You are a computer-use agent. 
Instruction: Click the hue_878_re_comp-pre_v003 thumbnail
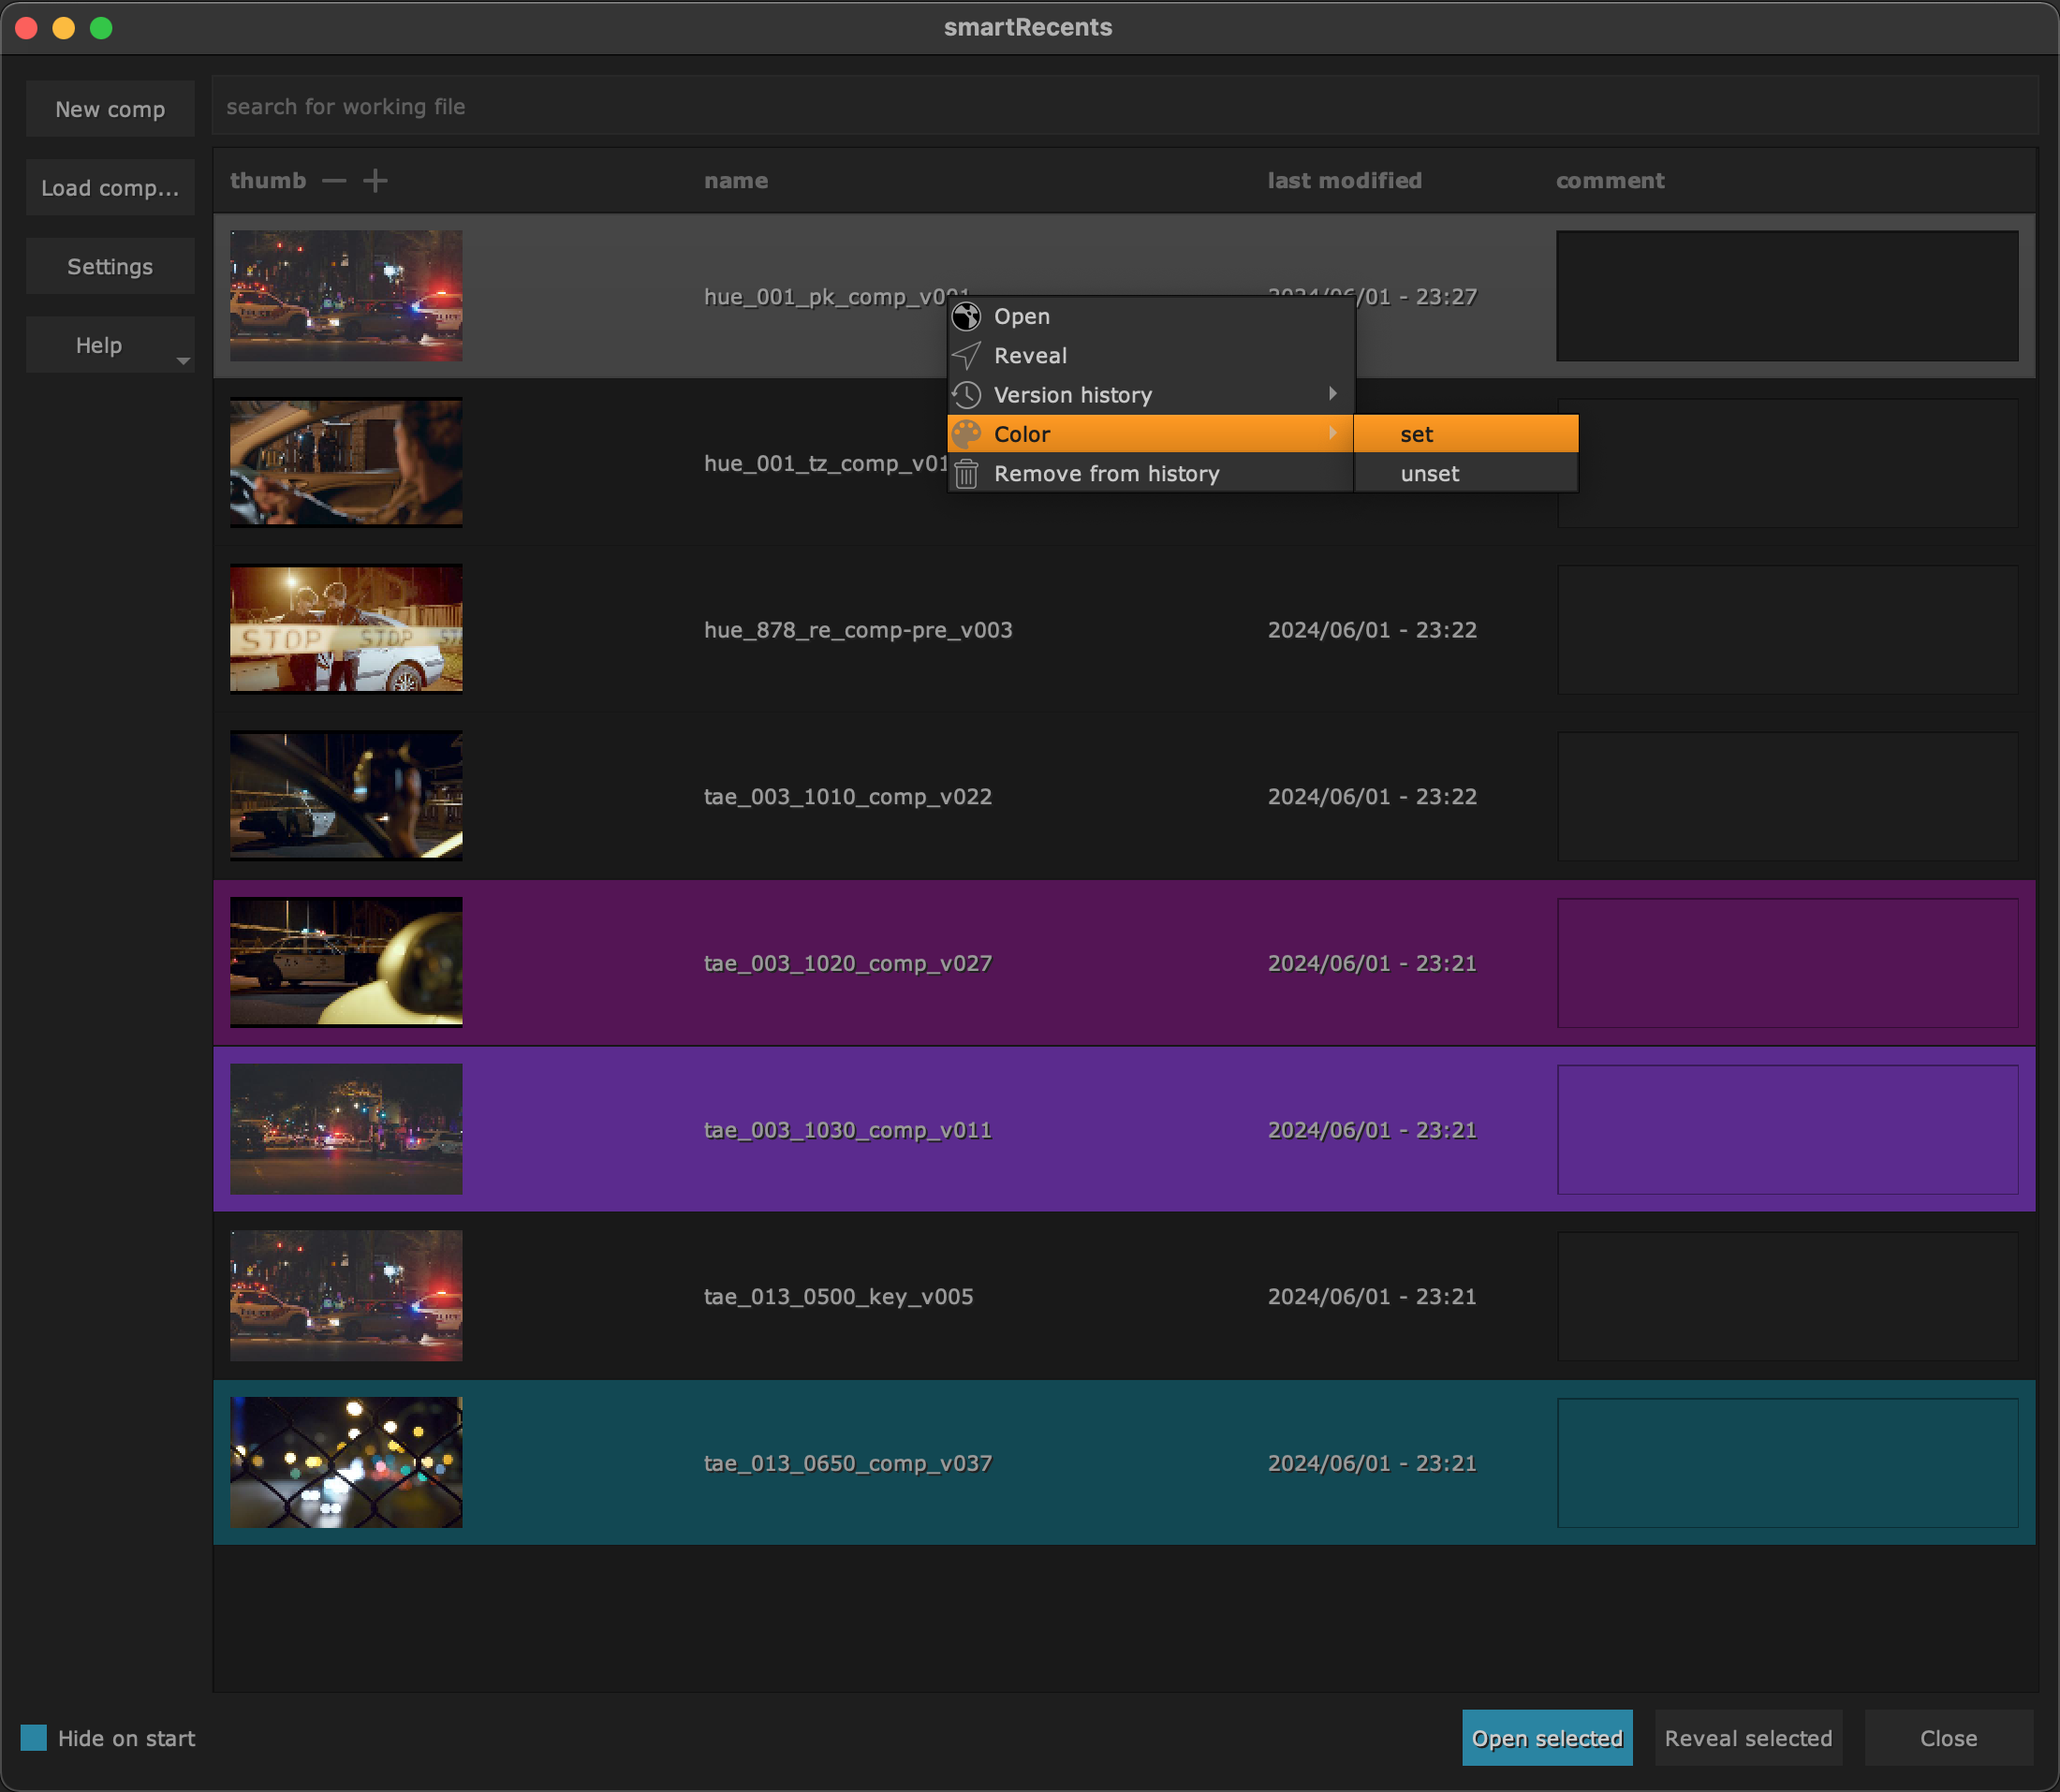(346, 629)
